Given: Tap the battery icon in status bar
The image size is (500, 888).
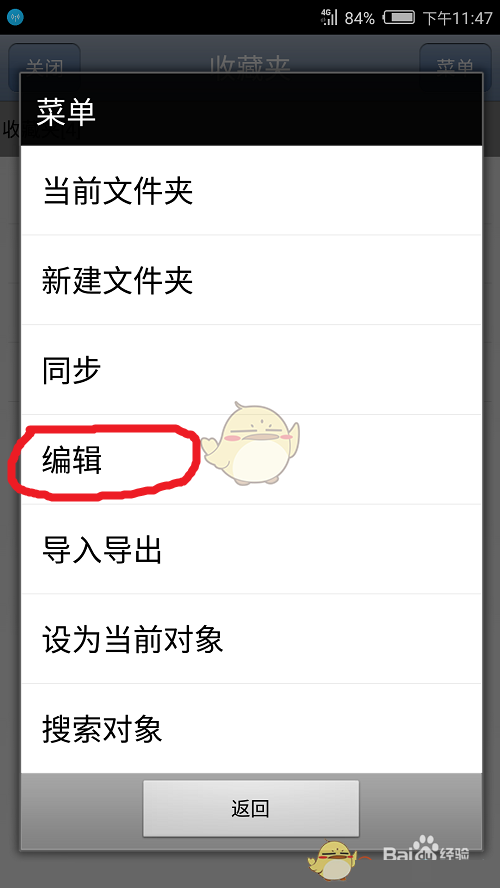Looking at the screenshot, I should point(399,18).
